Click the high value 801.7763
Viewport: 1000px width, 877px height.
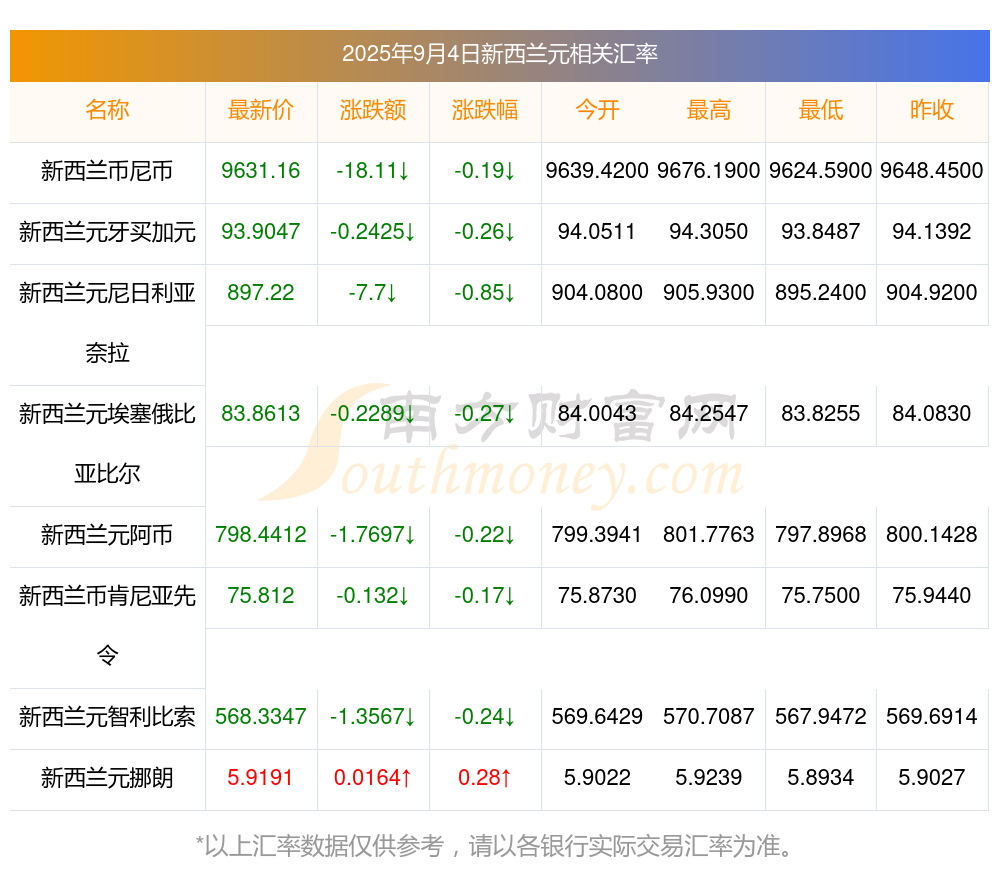coord(709,534)
